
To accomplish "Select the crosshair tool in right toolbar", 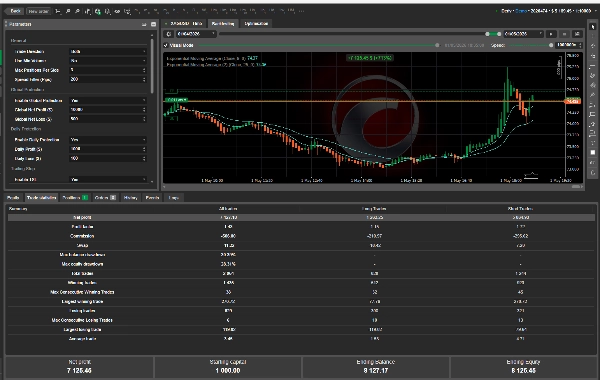I will coord(593,36).
